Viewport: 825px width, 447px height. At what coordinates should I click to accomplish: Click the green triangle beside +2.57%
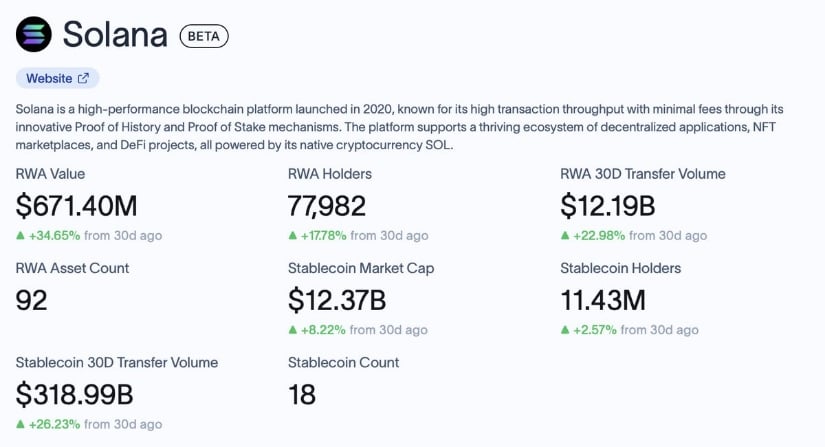[565, 330]
